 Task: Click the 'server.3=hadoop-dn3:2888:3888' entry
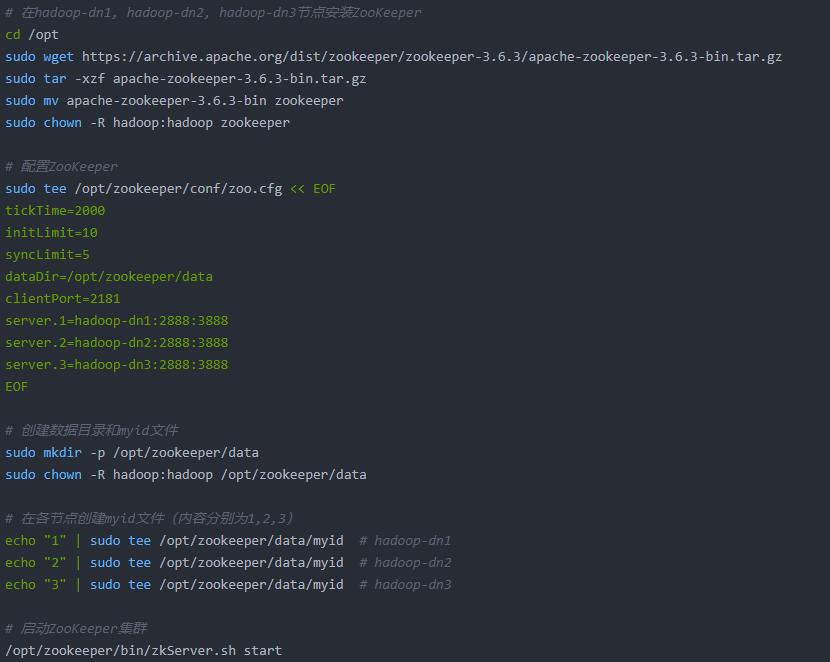click(117, 365)
